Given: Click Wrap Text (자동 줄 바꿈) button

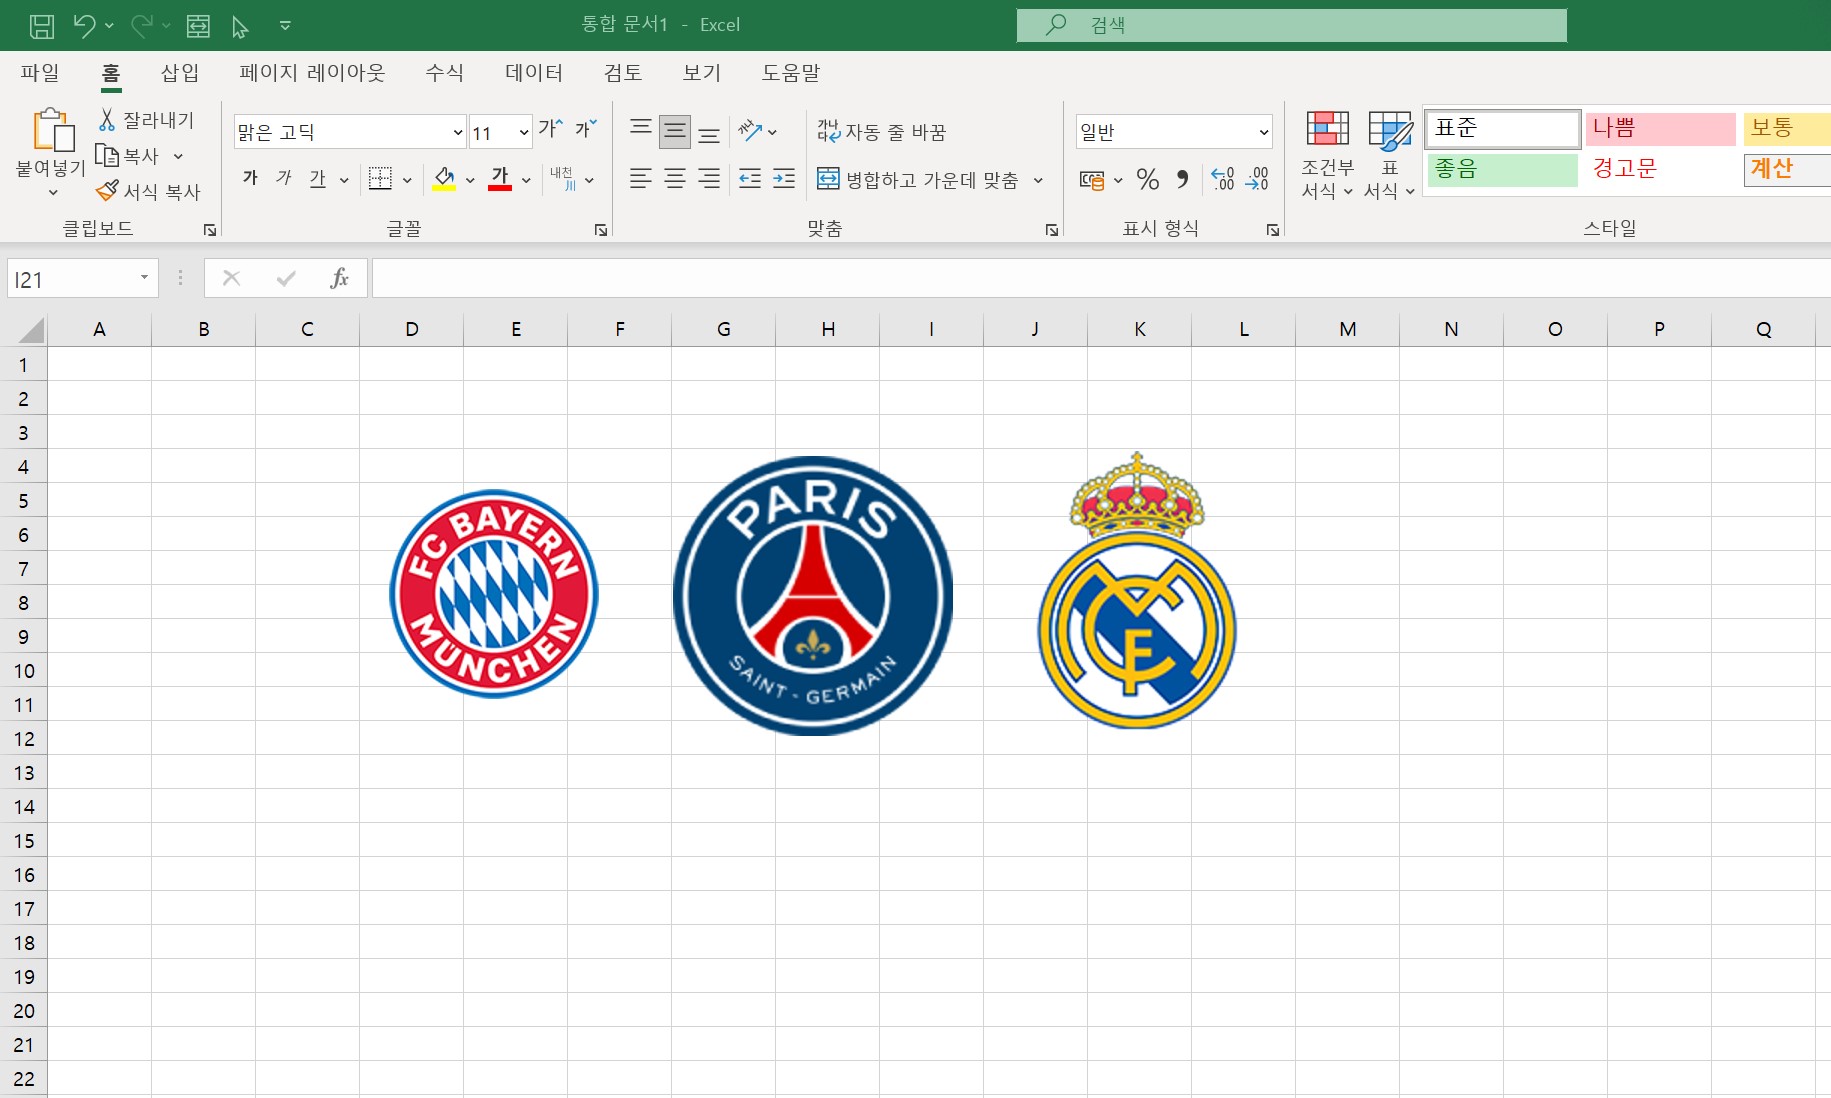Looking at the screenshot, I should tap(881, 131).
